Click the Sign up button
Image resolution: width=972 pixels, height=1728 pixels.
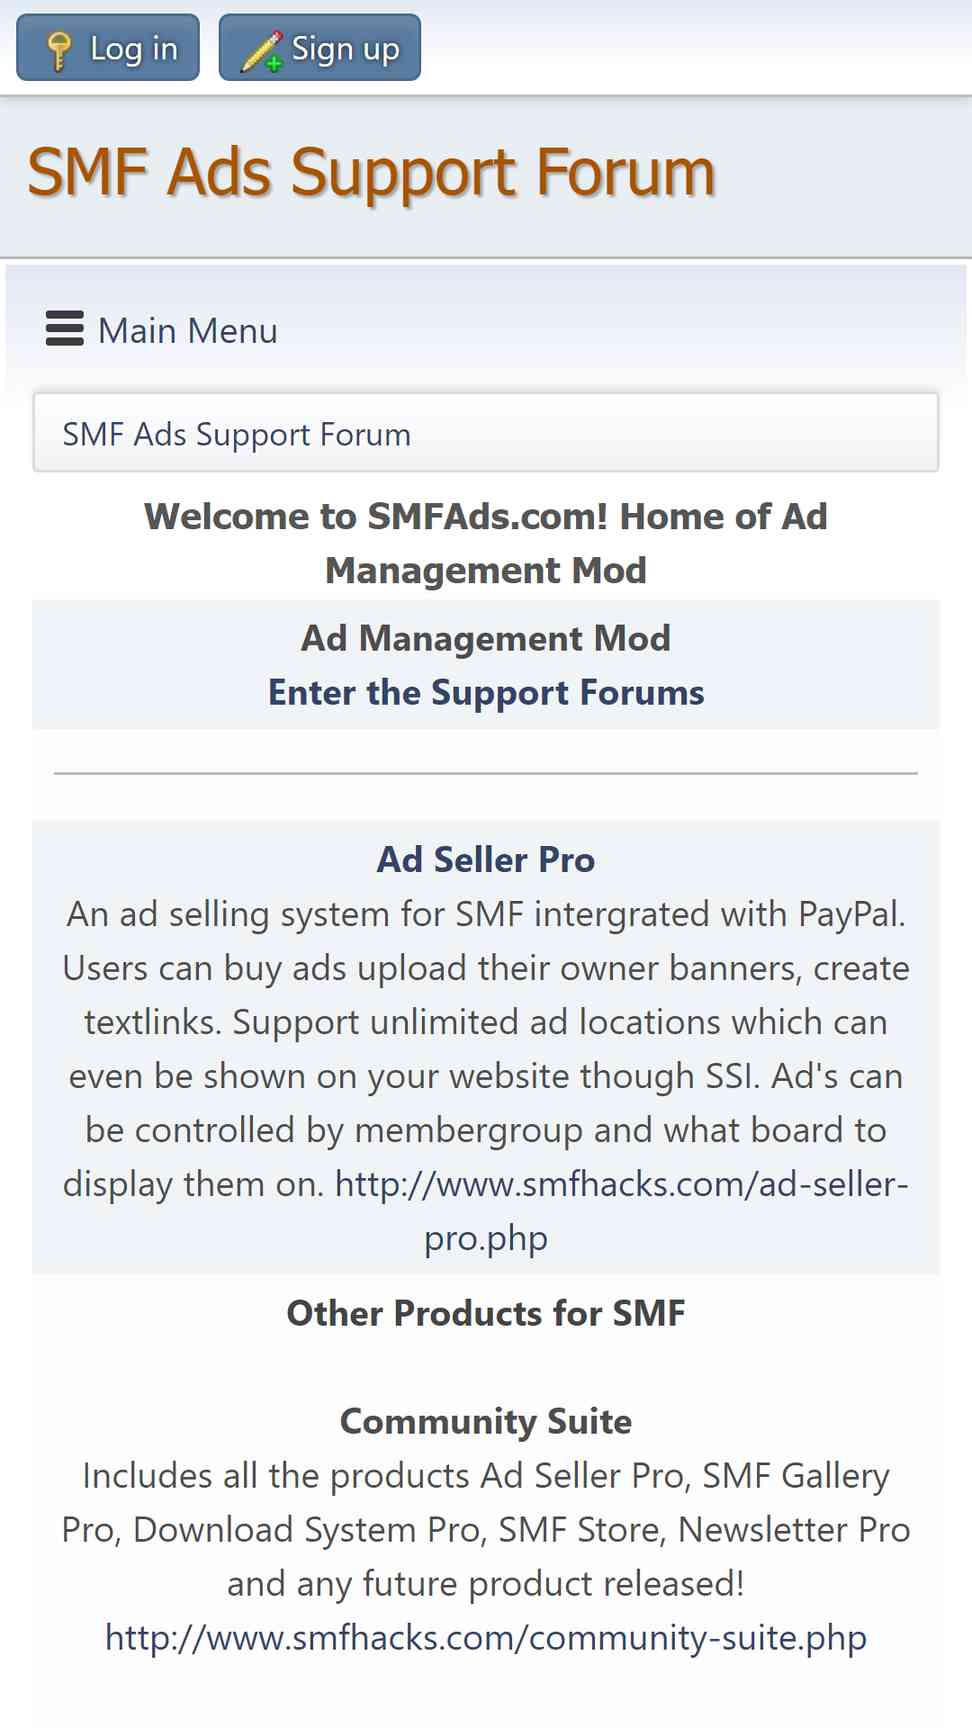tap(320, 48)
